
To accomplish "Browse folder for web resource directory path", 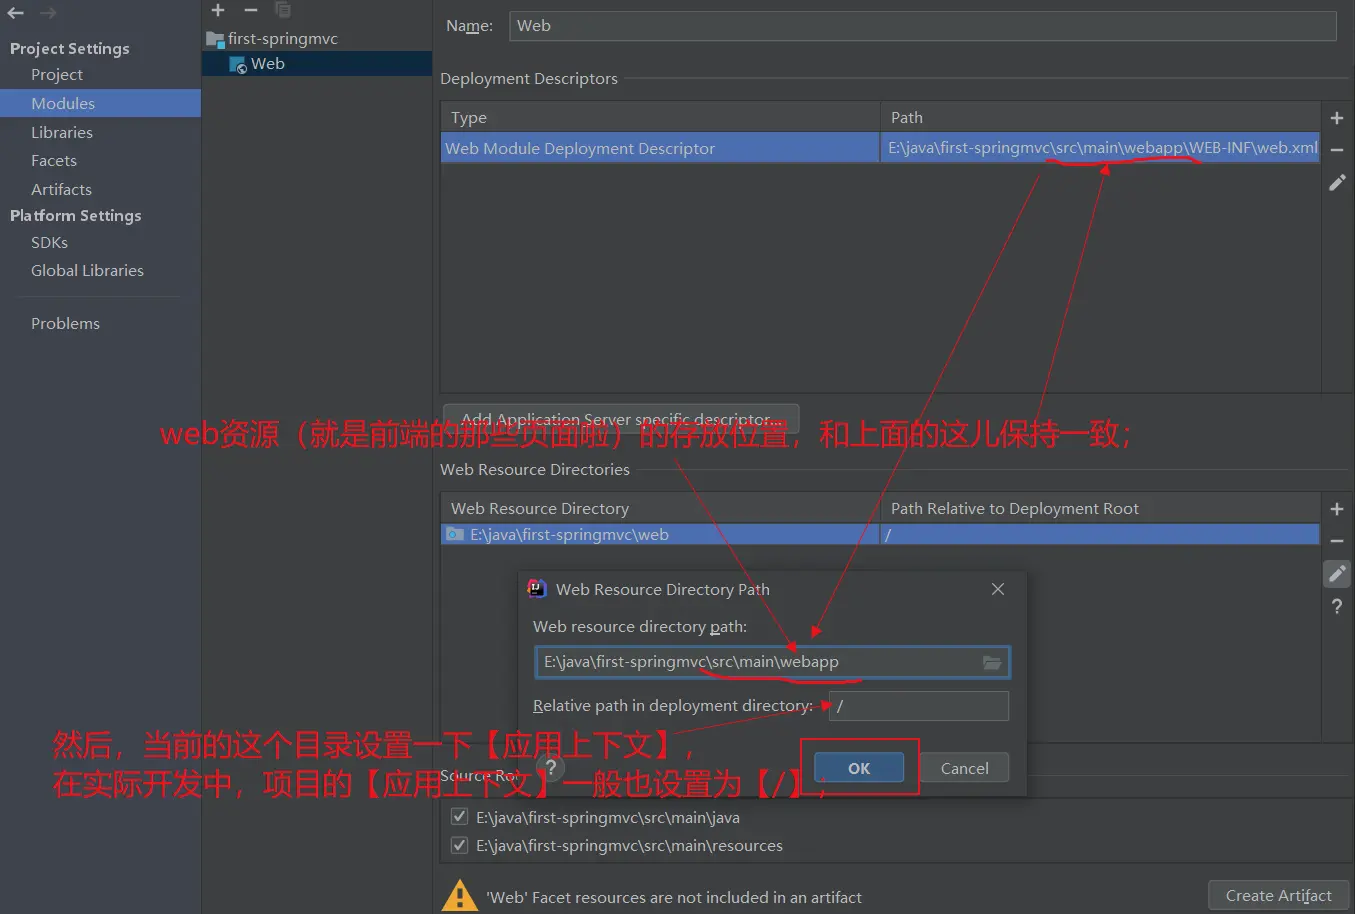I will point(991,662).
